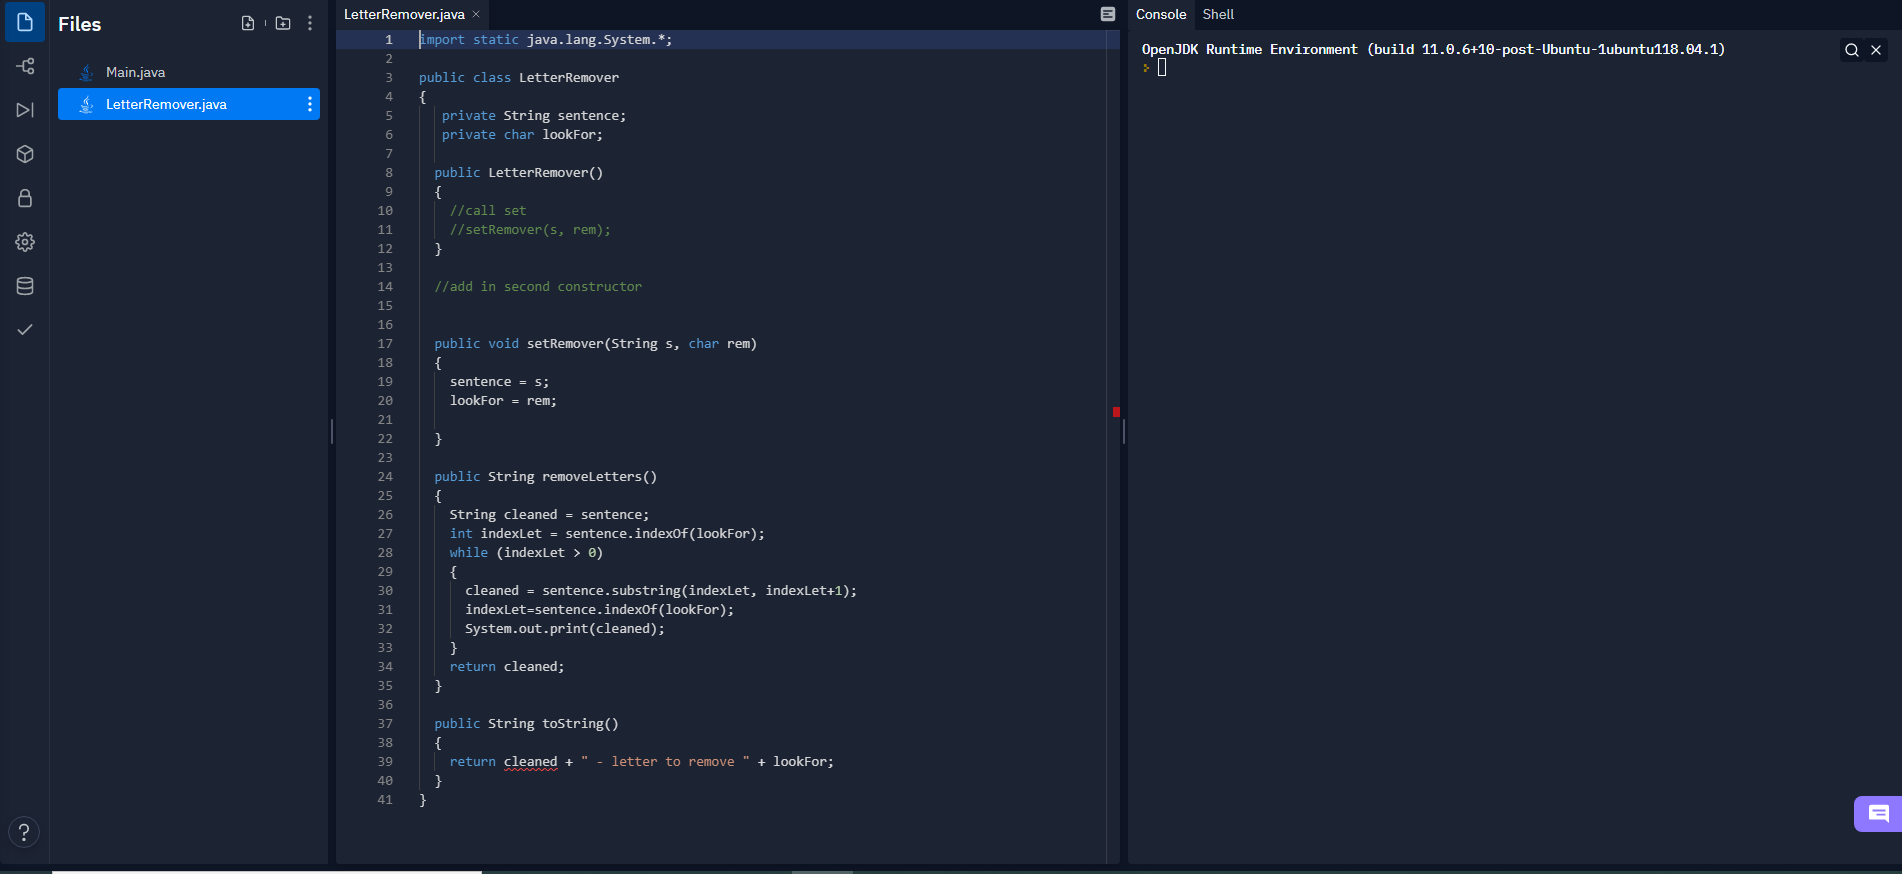Open the Files sidebar icon
This screenshot has width=1902, height=874.
tap(25, 22)
